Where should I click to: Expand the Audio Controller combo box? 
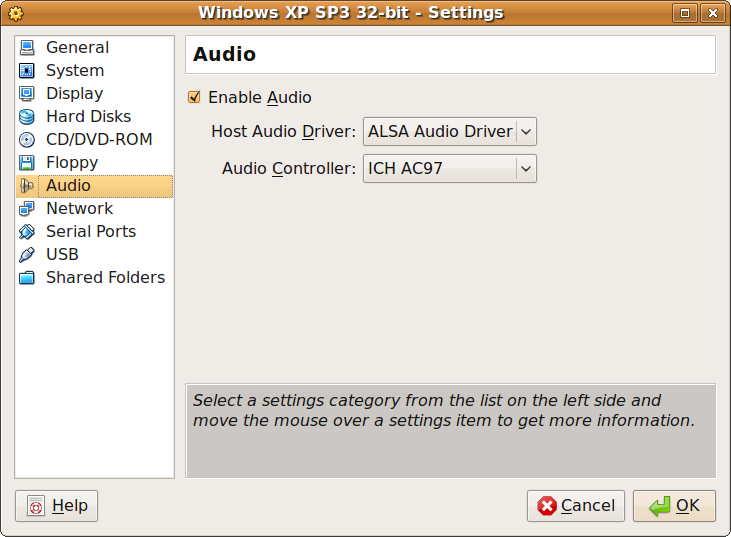pos(449,169)
